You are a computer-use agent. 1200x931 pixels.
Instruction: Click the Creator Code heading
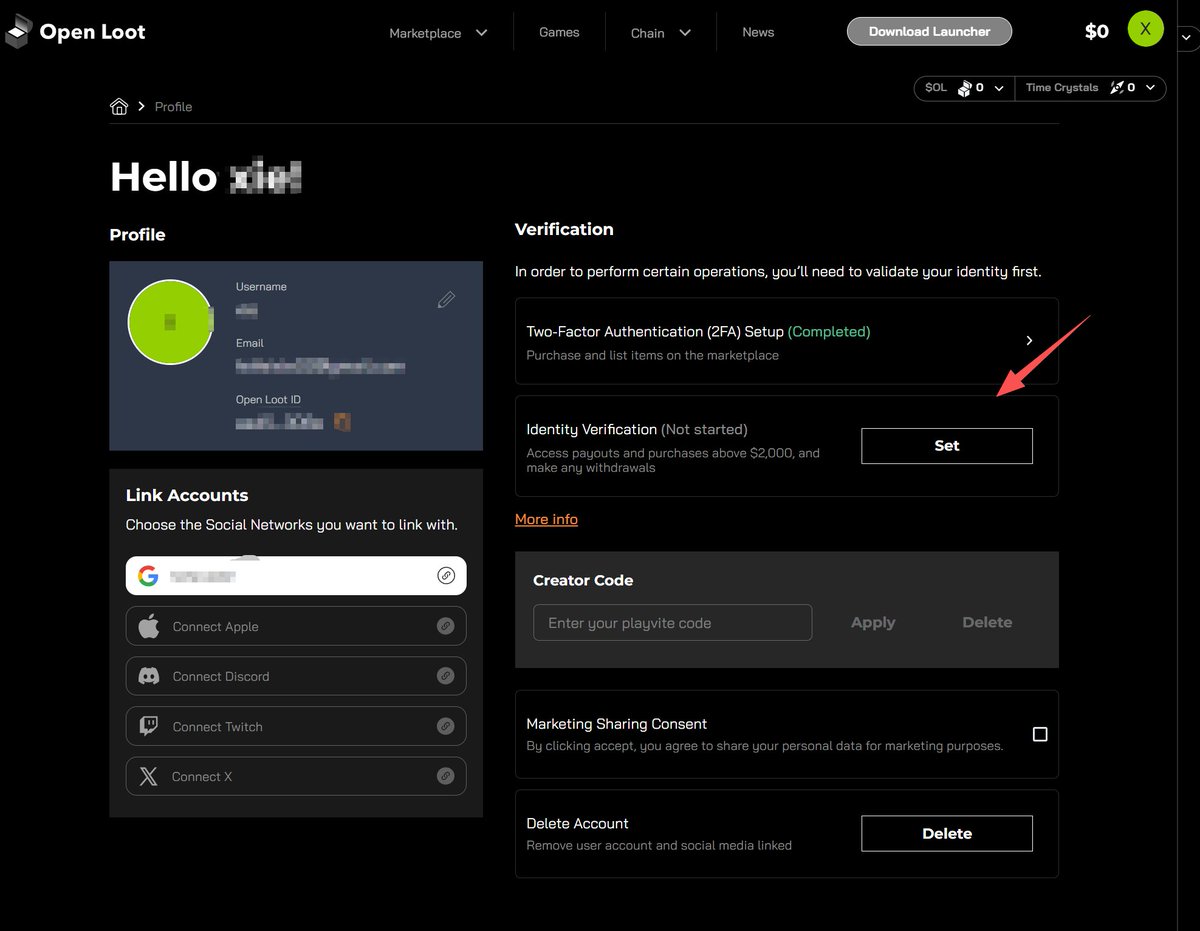583,580
